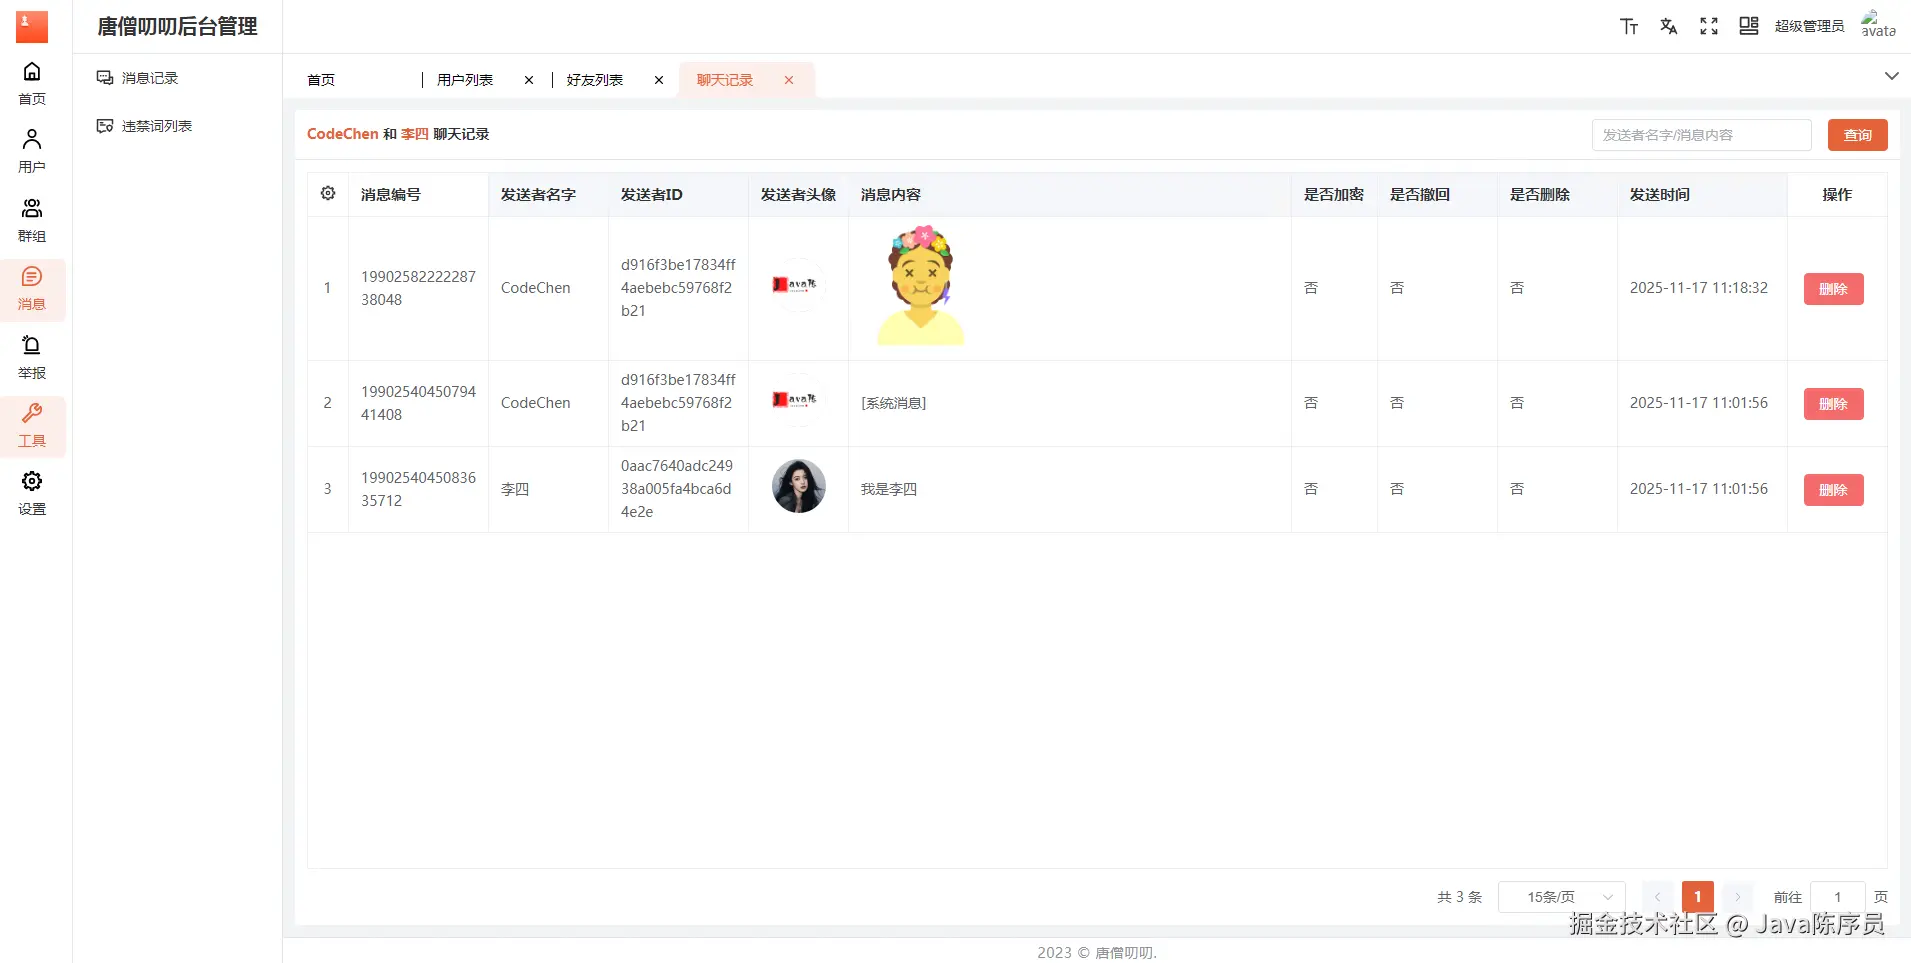Delete the 我是李四 message row
Image resolution: width=1911 pixels, height=963 pixels.
1833,490
